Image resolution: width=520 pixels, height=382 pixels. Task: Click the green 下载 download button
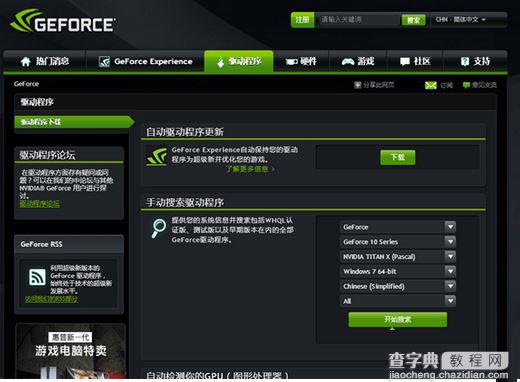pos(398,157)
